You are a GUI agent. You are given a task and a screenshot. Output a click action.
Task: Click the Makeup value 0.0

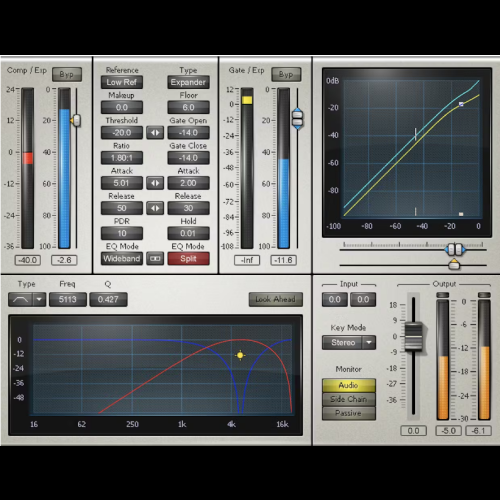tap(122, 107)
